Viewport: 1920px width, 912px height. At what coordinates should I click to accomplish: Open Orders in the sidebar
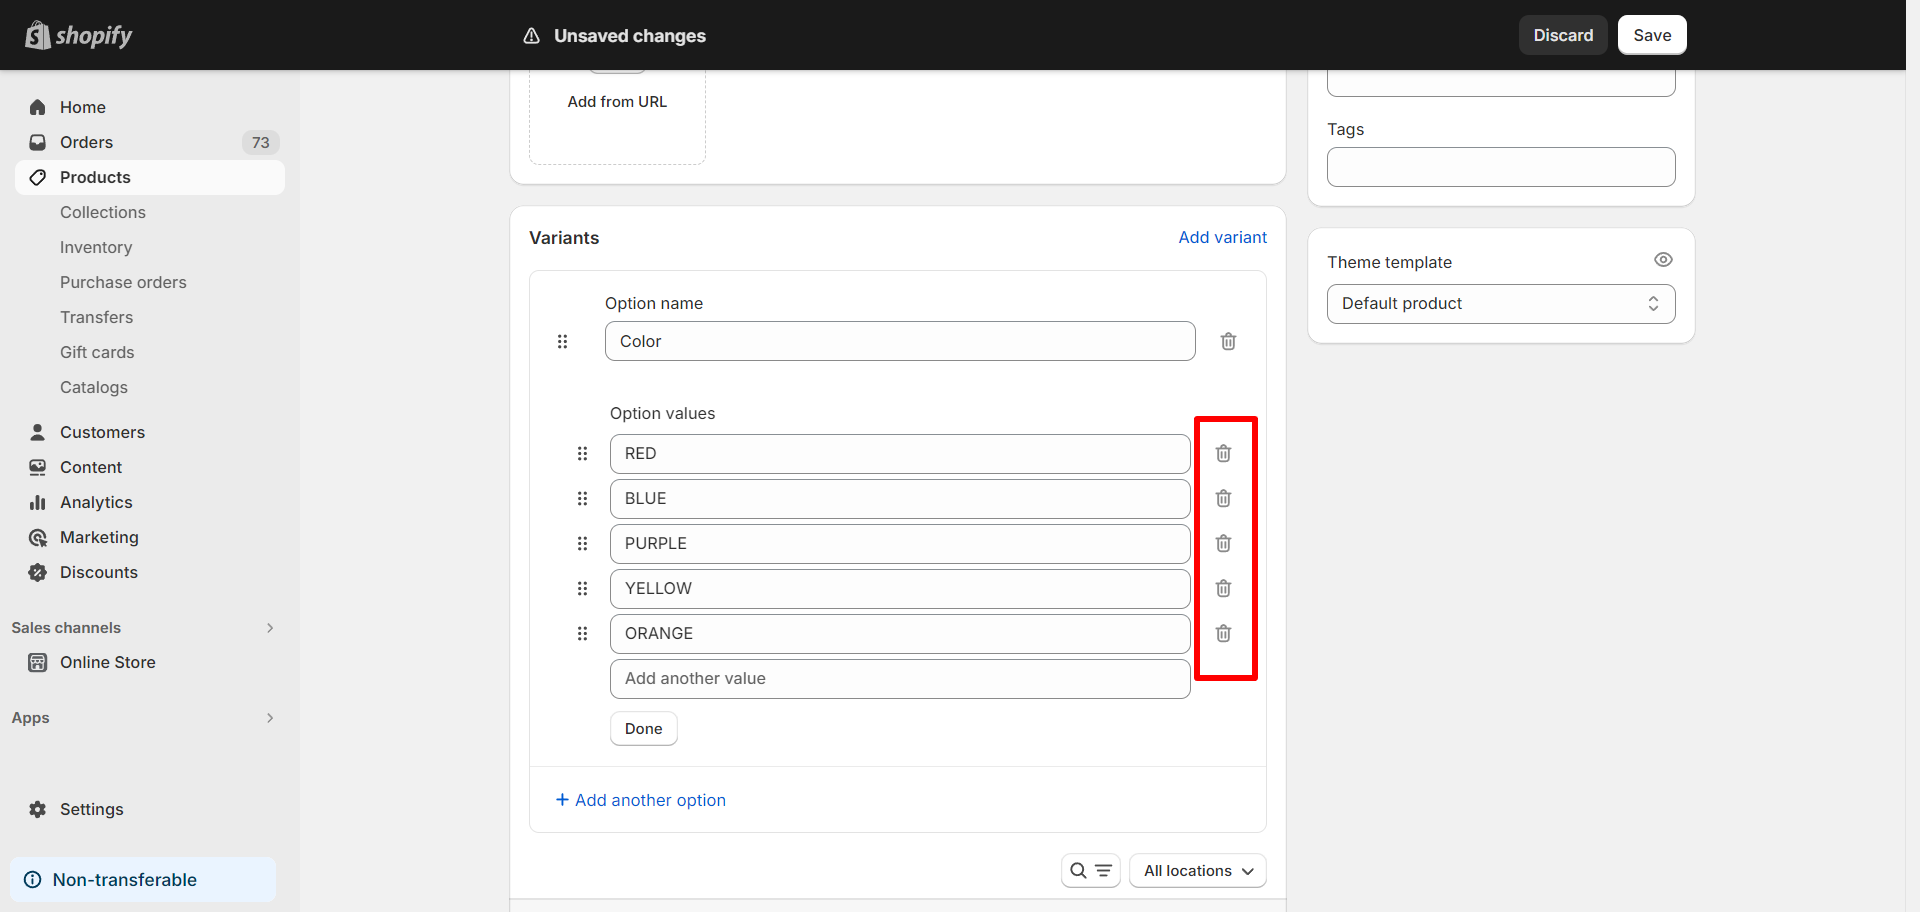[86, 142]
